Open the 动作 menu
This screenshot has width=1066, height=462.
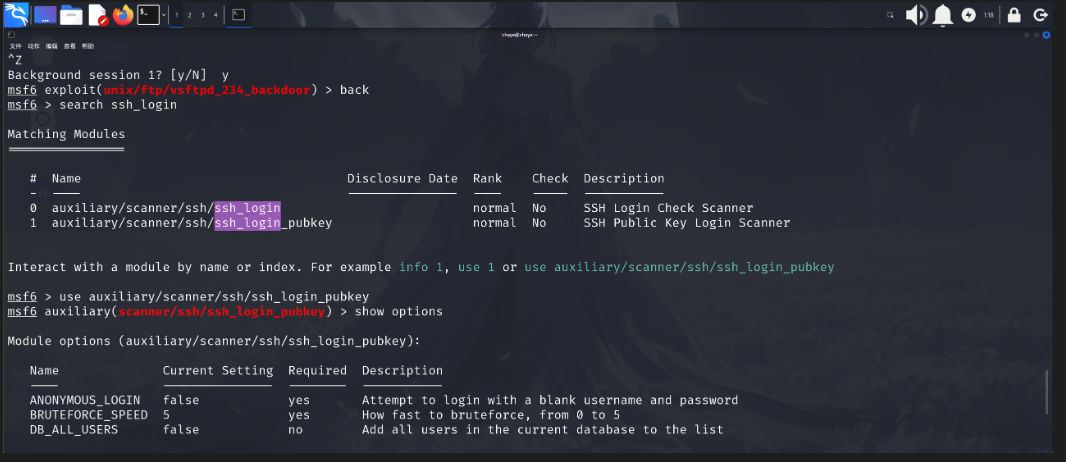coord(33,46)
